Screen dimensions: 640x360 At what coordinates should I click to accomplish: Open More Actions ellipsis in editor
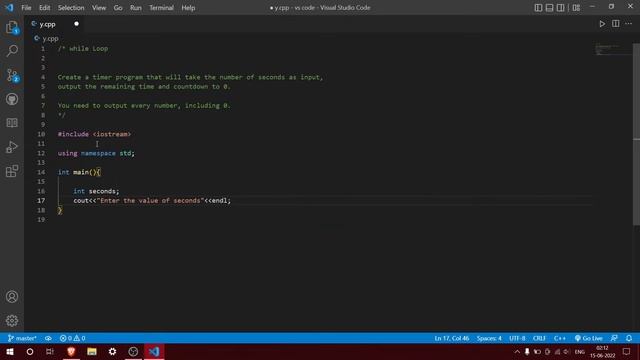(629, 24)
